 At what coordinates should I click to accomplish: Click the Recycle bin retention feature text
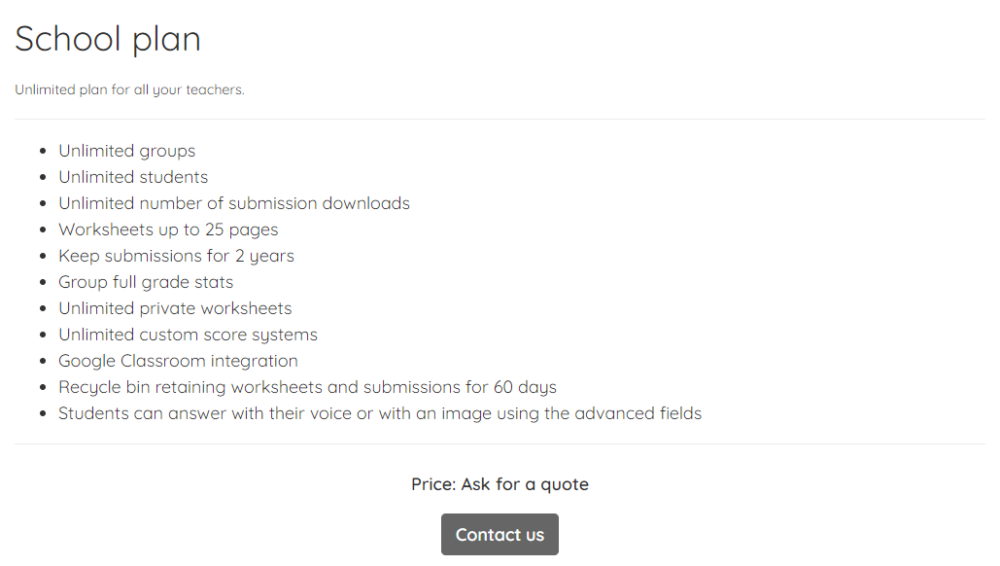tap(307, 387)
